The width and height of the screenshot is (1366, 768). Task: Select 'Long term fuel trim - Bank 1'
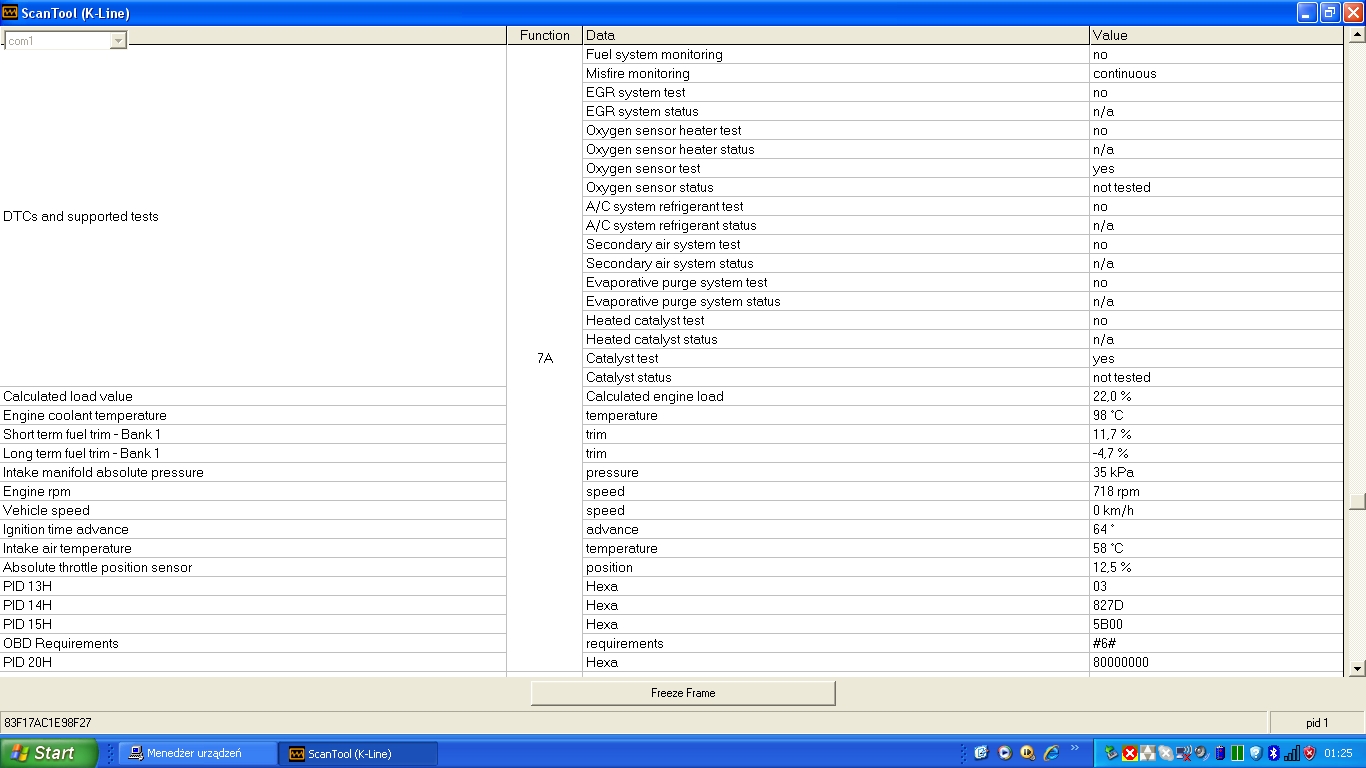coord(253,453)
